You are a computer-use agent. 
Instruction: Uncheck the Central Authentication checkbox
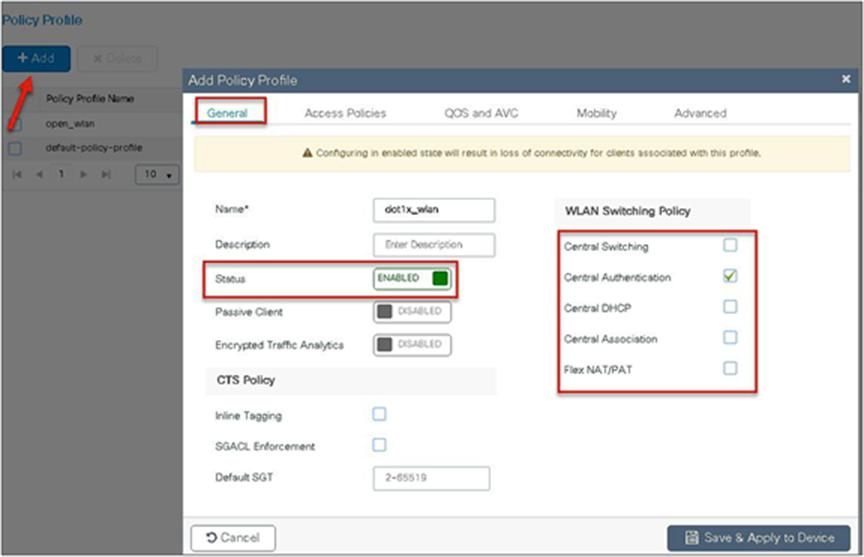[730, 275]
